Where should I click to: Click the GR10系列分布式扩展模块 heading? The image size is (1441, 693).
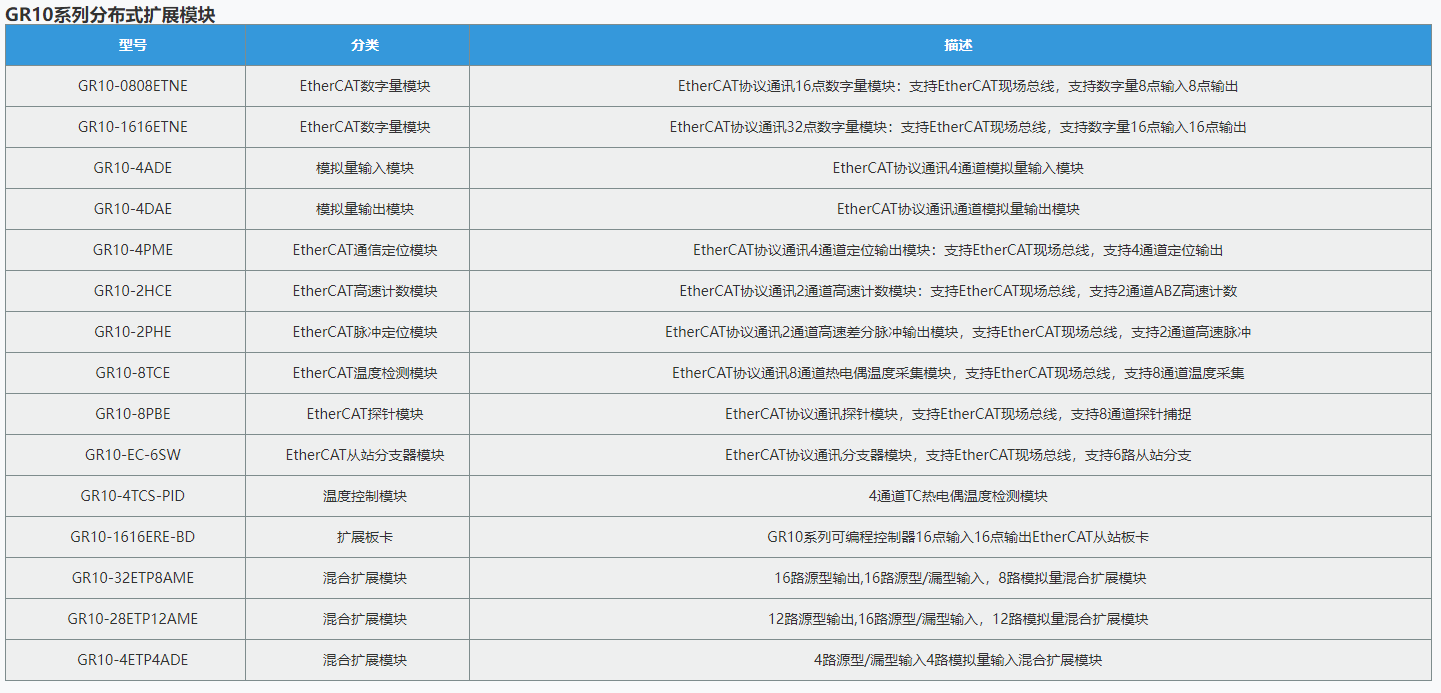[110, 14]
